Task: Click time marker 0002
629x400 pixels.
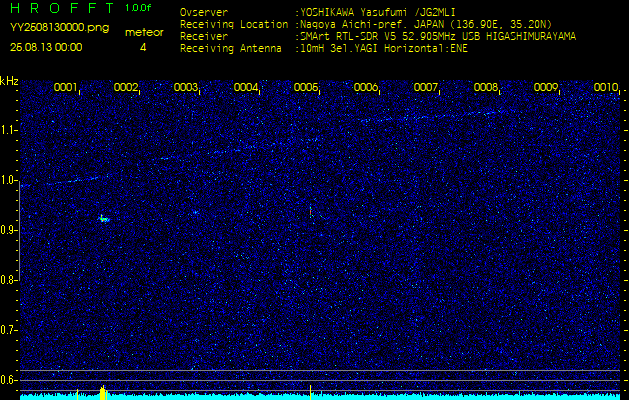Action: click(126, 87)
